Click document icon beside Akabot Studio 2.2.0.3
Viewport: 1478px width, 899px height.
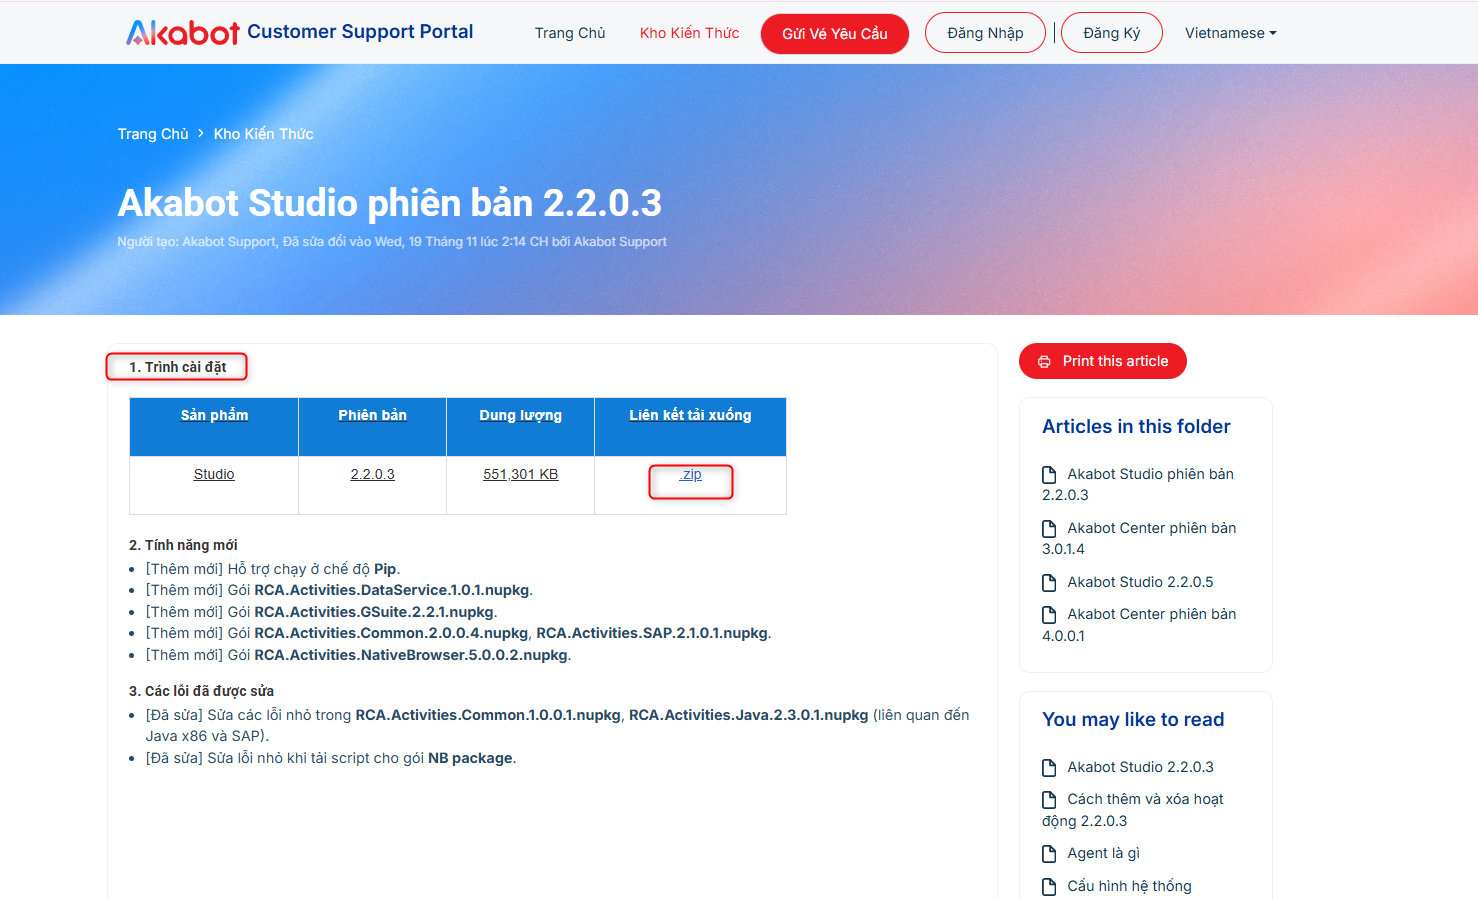pos(1049,767)
